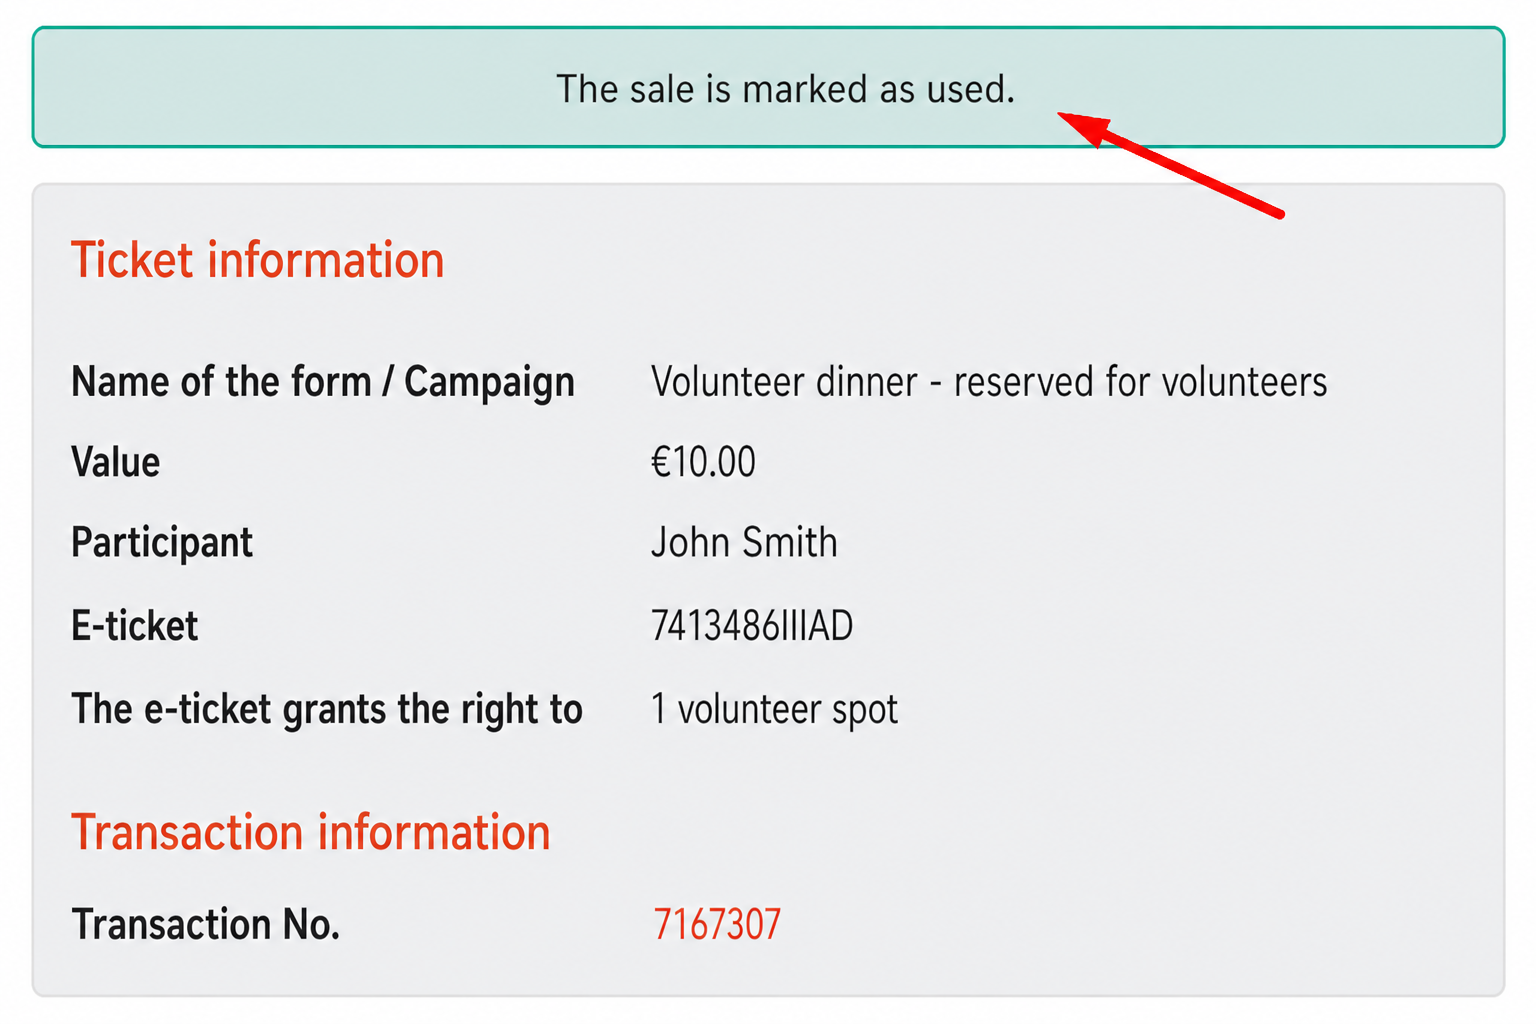Click the 'Name of the form / Campaign' label
The width and height of the screenshot is (1536, 1024).
coord(323,382)
